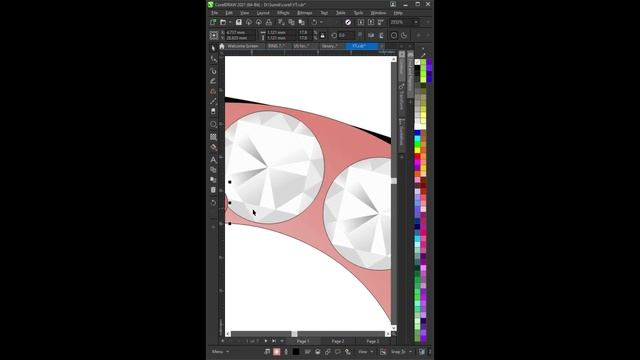Viewport: 640px width, 360px height.
Task: Open the zoom level dropdown
Action: [416, 22]
